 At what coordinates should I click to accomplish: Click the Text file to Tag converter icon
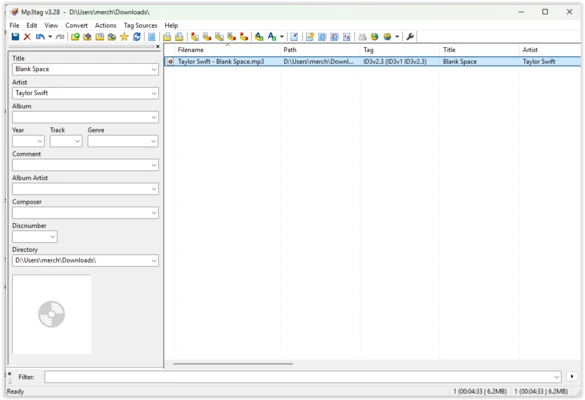(232, 37)
